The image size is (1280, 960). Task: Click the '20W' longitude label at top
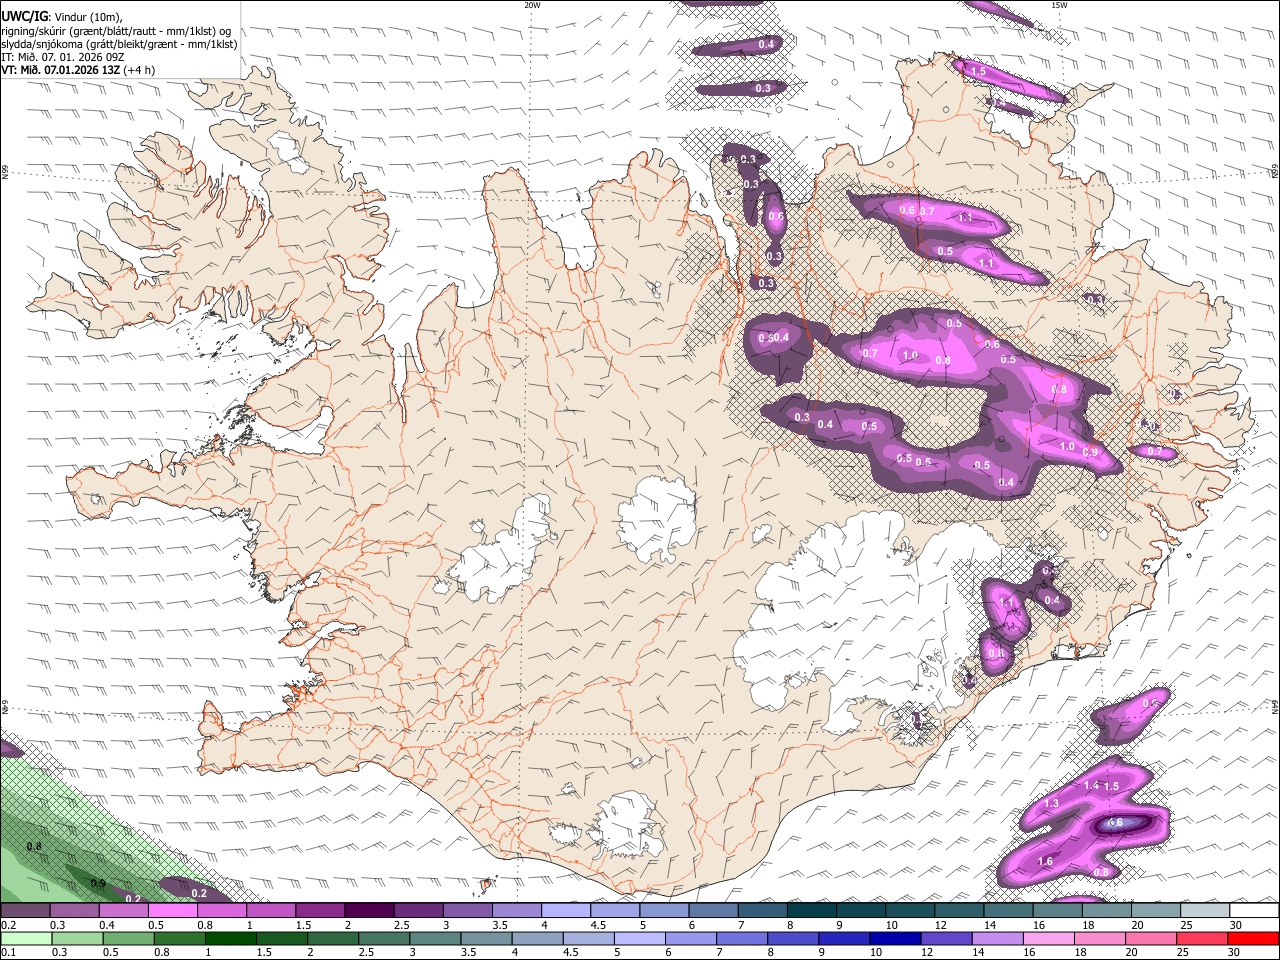point(532,5)
